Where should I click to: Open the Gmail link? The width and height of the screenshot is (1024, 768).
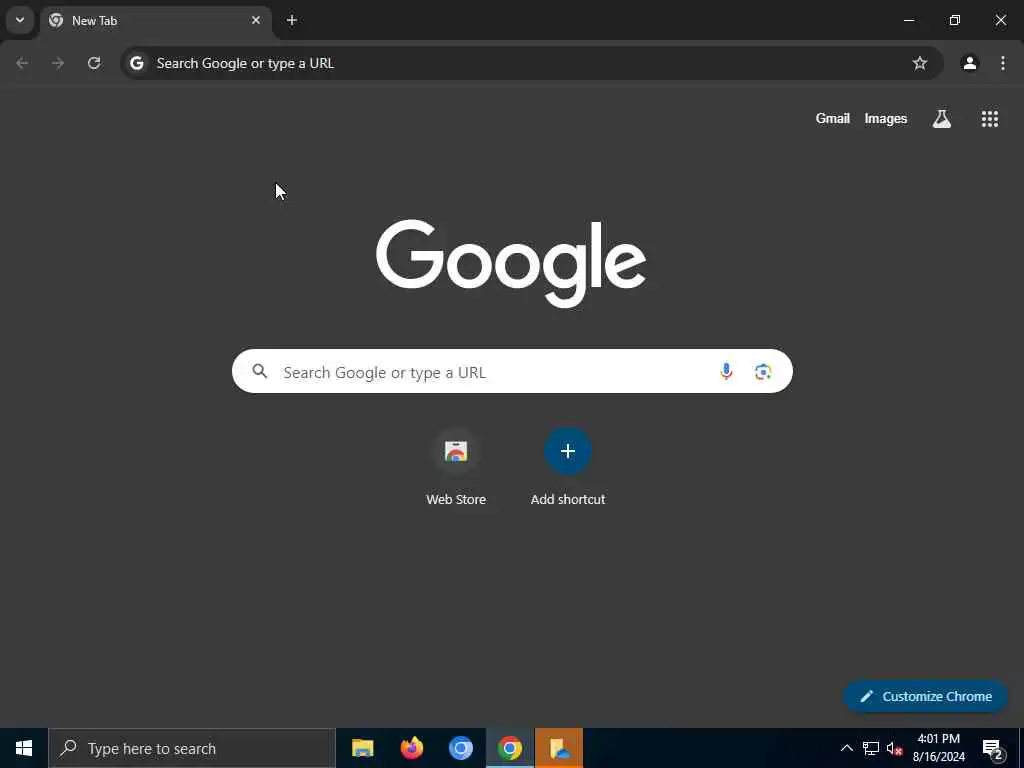tap(833, 118)
